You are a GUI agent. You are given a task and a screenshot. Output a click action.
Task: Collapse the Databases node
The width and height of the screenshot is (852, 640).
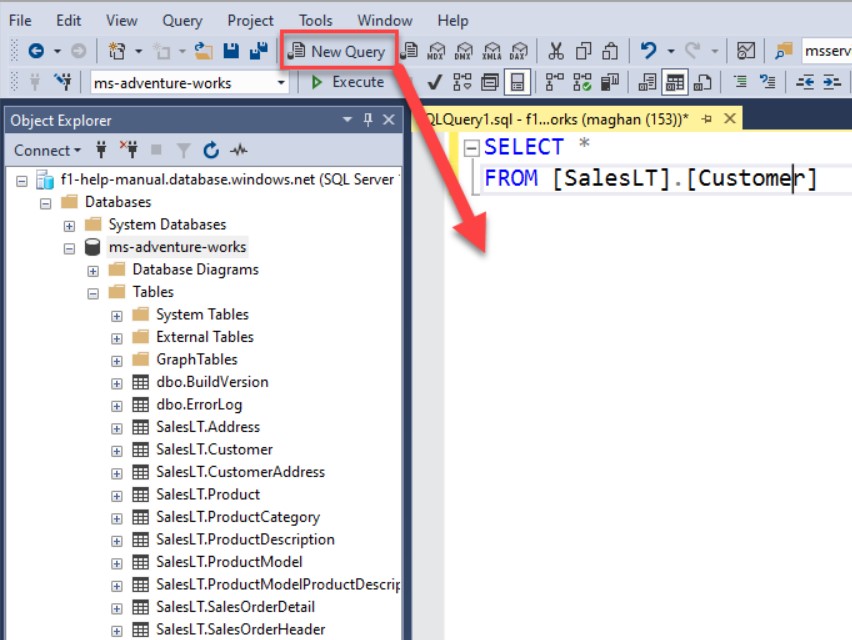pyautogui.click(x=46, y=203)
